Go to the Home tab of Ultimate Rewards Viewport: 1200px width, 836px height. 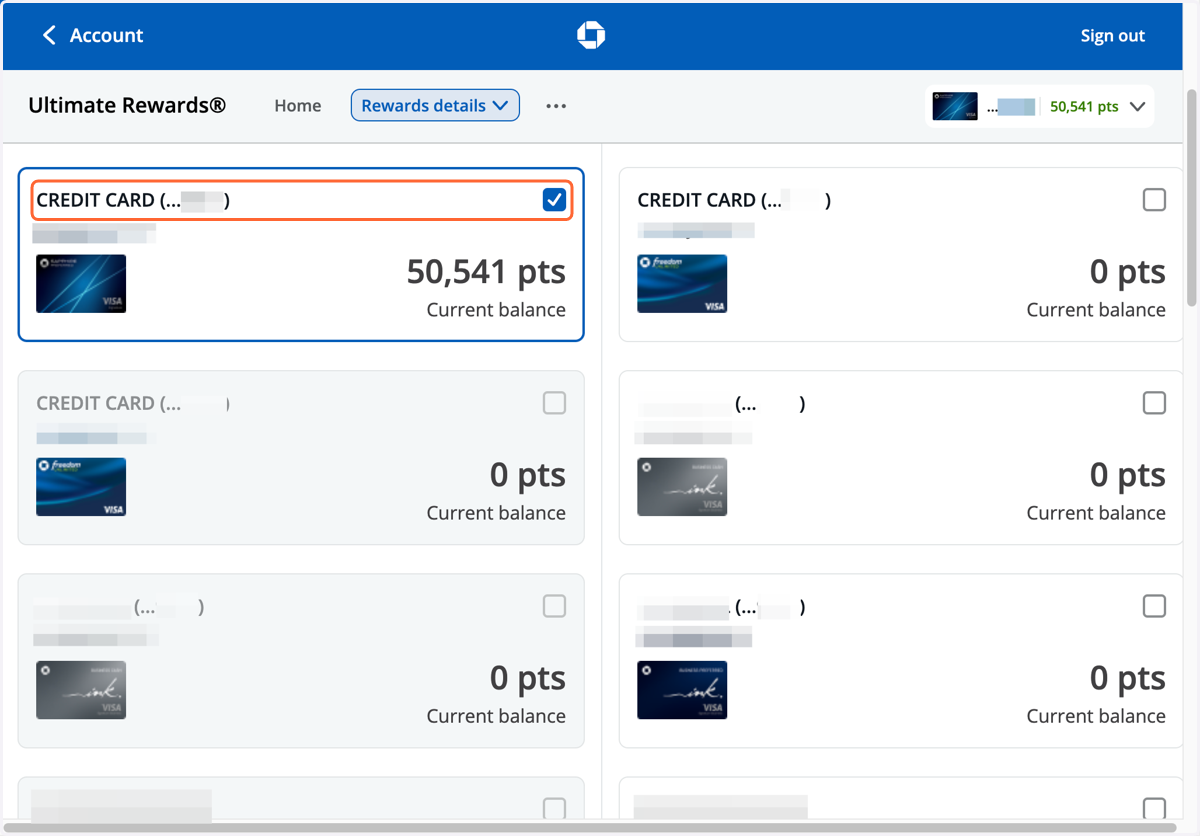pyautogui.click(x=298, y=106)
